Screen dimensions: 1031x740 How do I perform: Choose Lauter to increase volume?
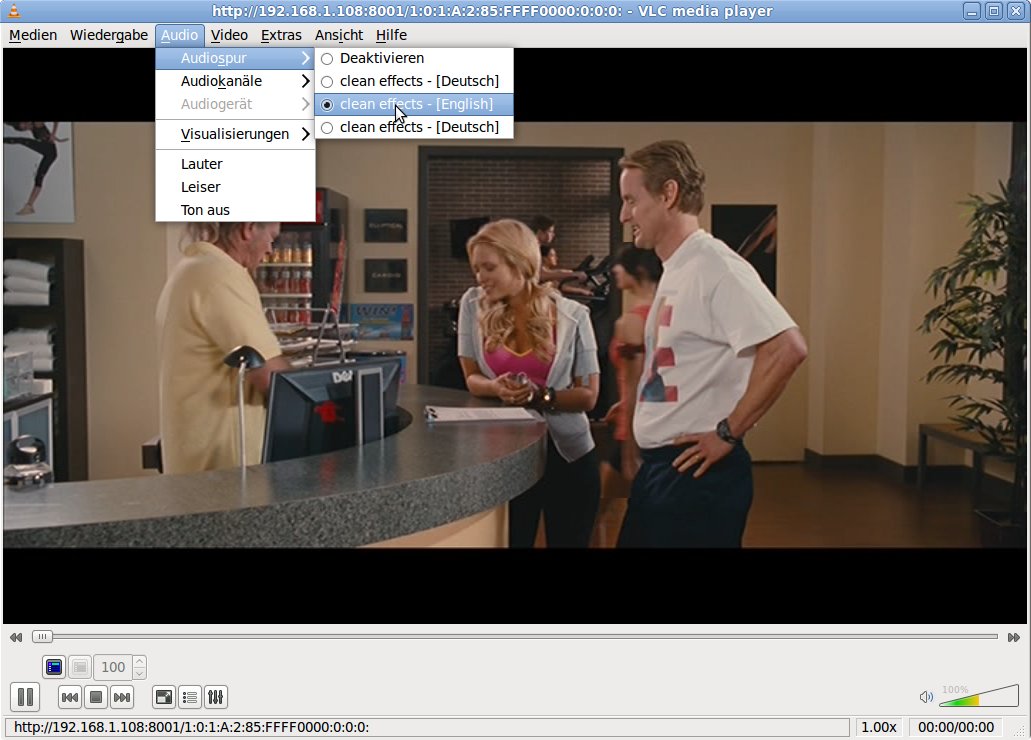[x=235, y=164]
